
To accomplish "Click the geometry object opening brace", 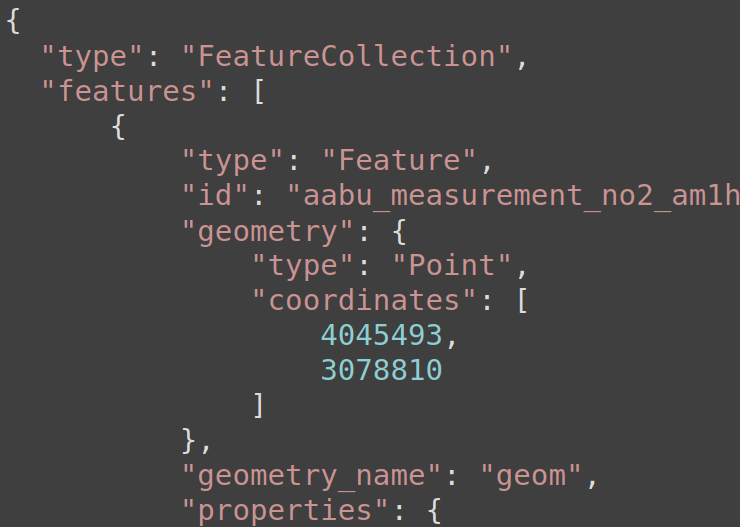I will point(399,231).
